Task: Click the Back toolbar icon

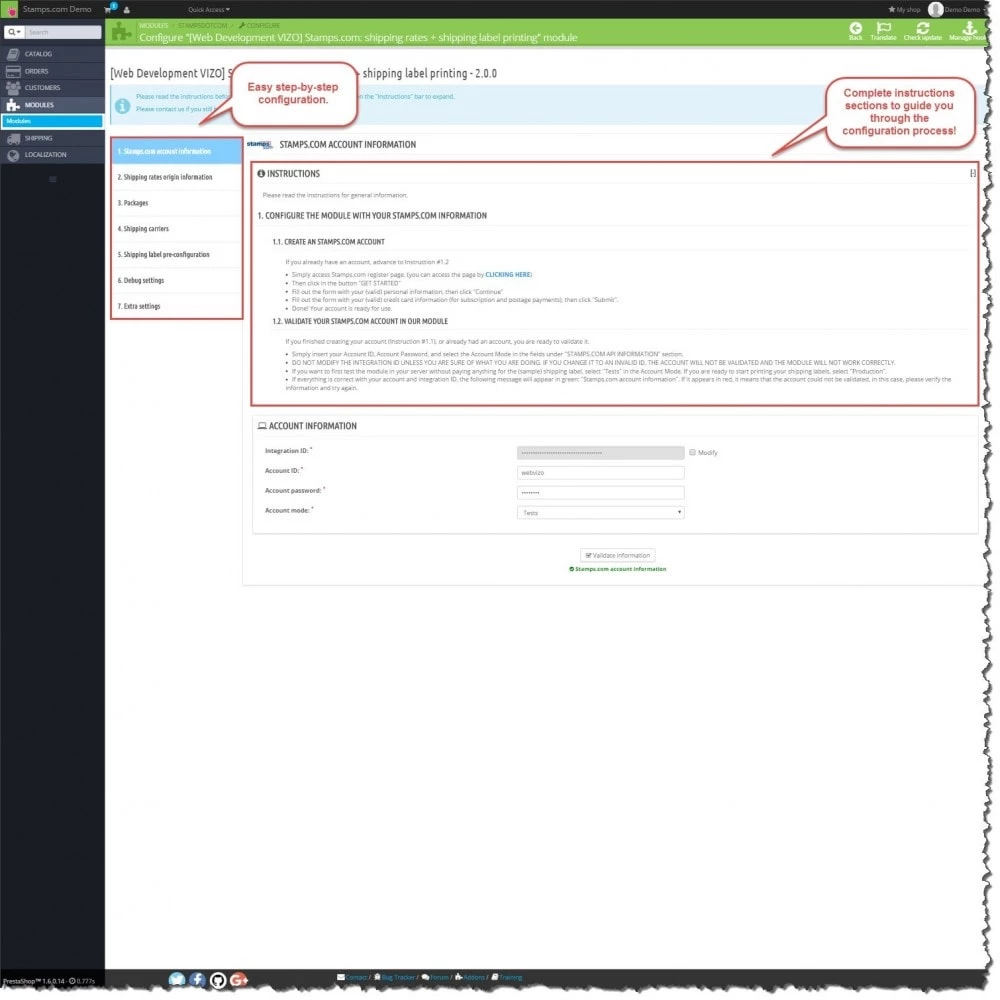Action: pos(855,31)
